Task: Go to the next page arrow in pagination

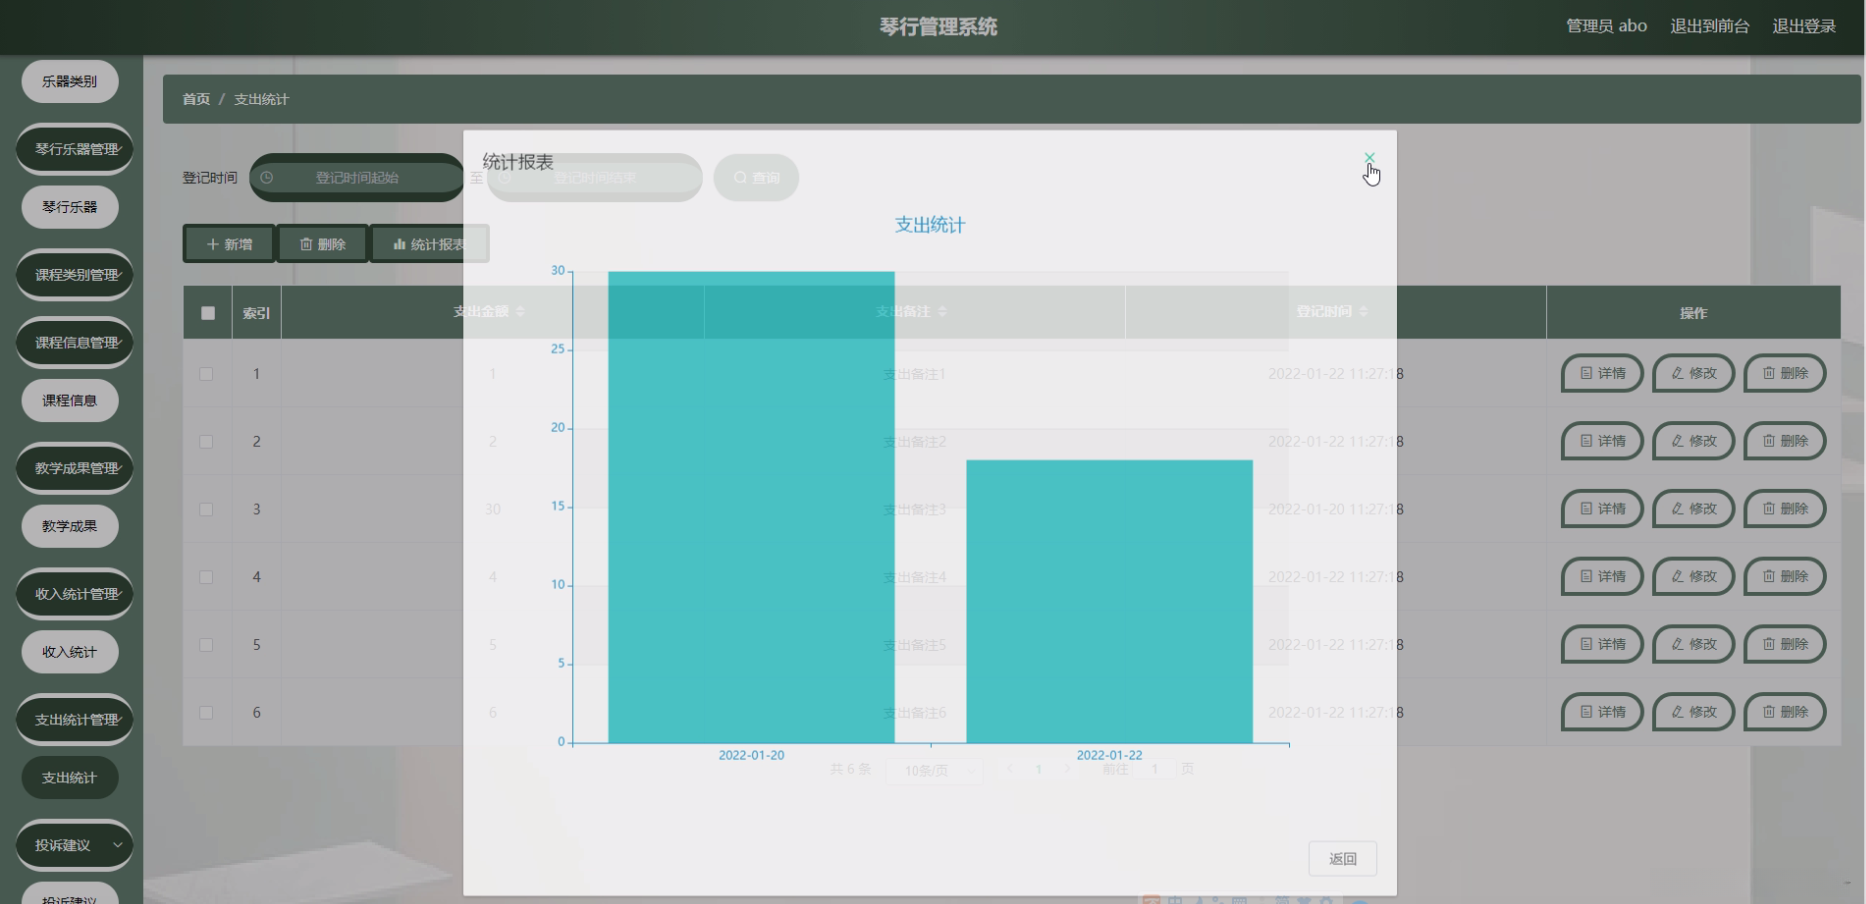Action: (1067, 769)
